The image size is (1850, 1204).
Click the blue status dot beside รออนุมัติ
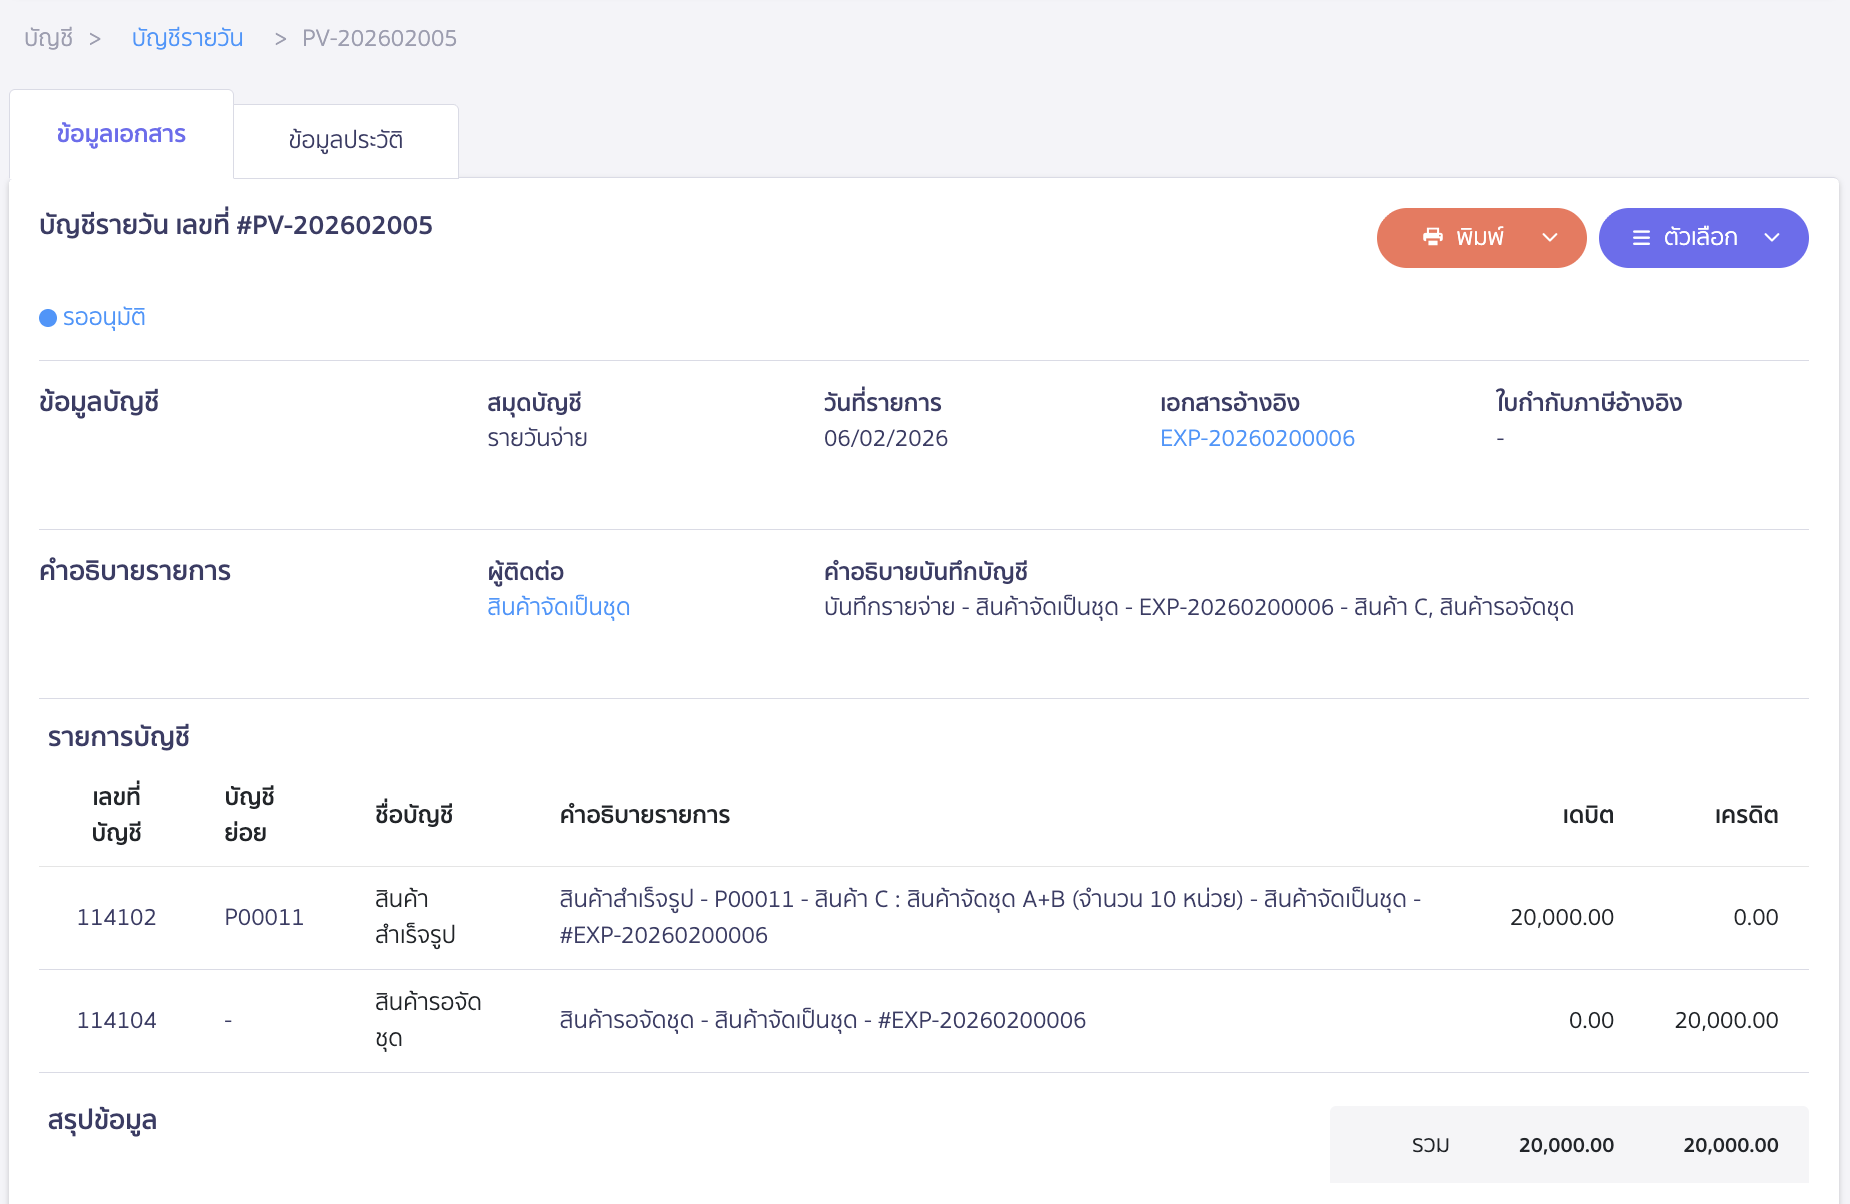point(46,317)
